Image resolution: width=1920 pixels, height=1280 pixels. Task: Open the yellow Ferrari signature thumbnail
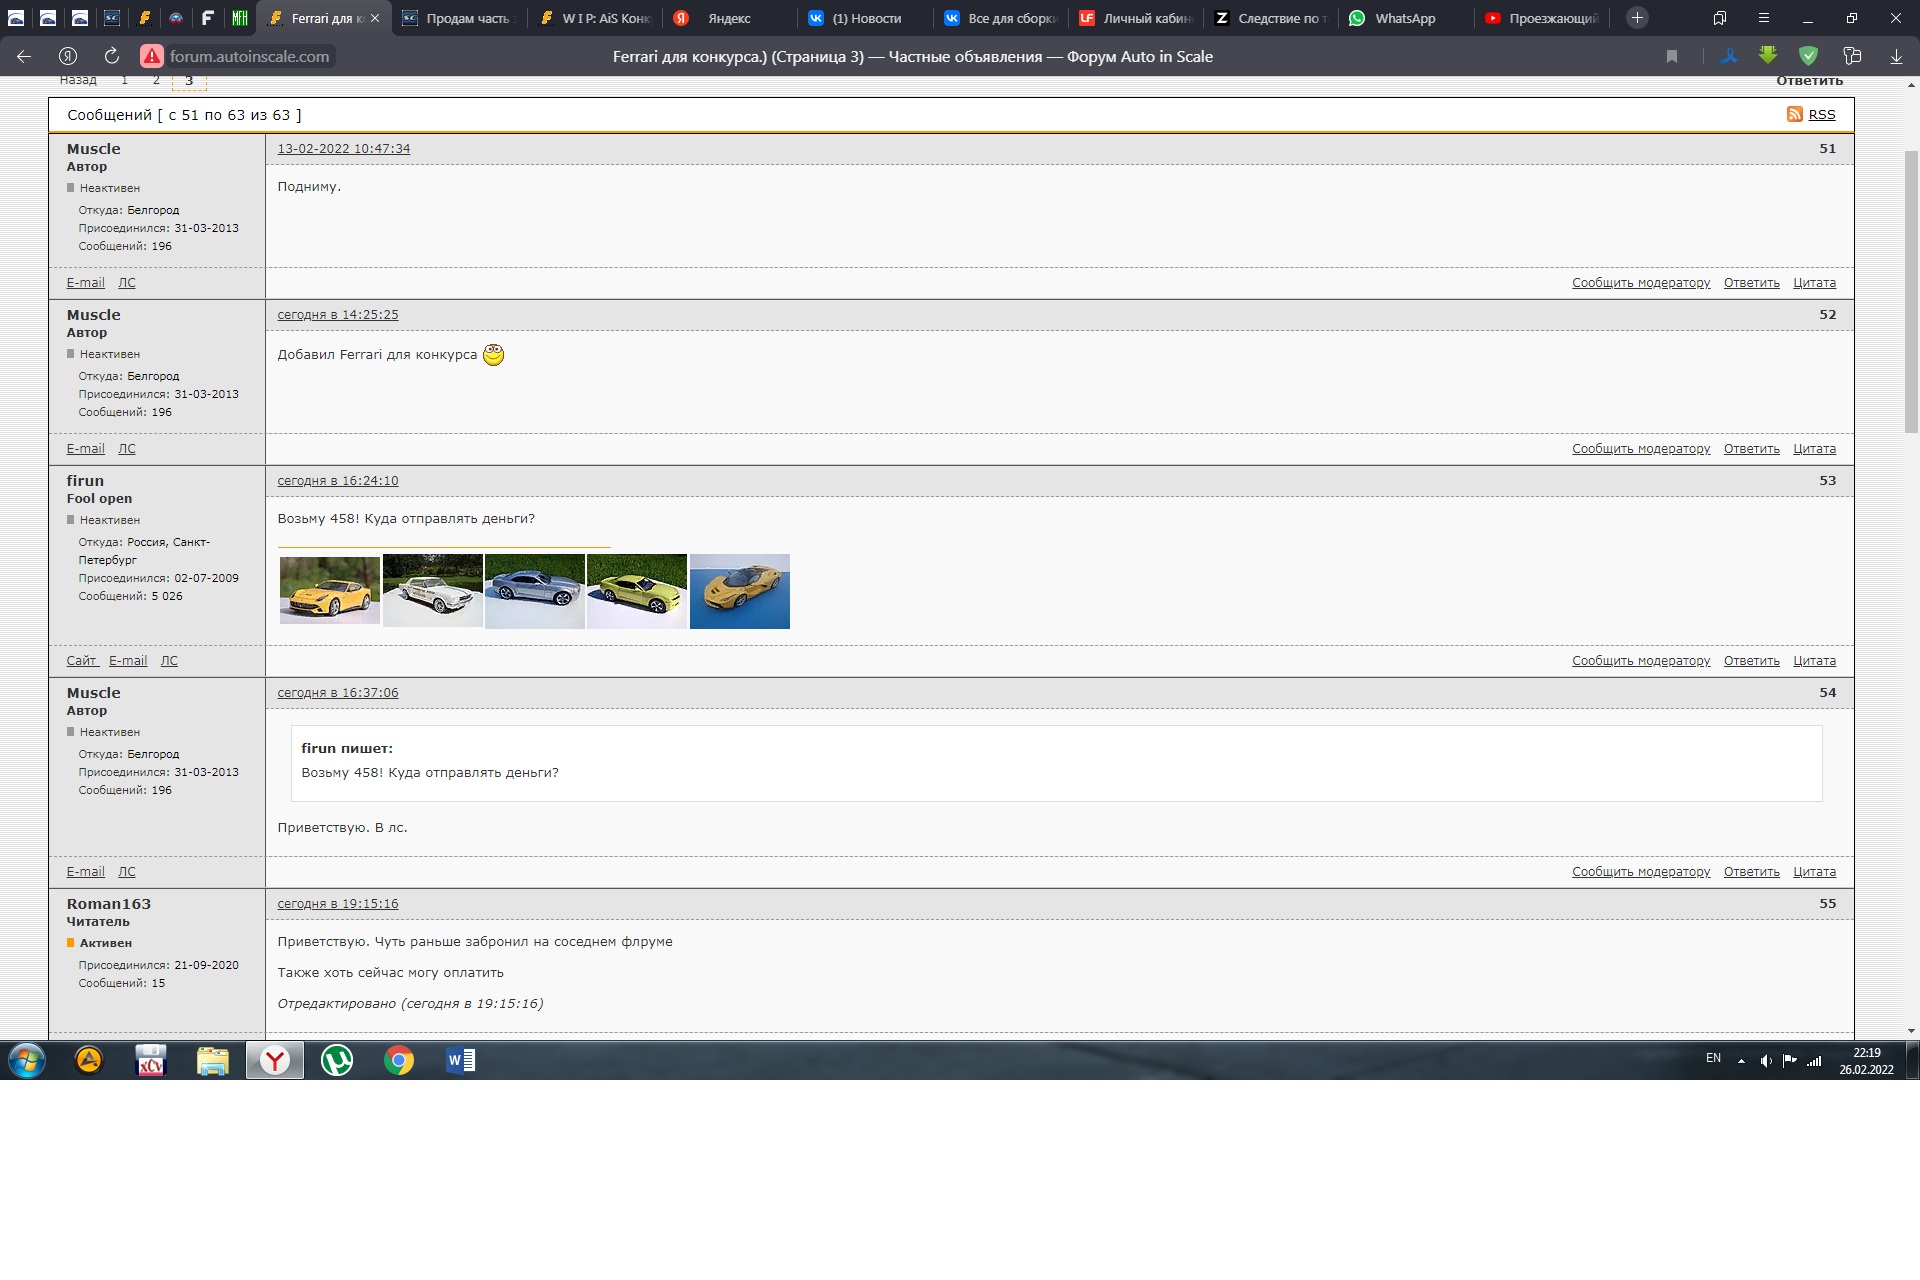pyautogui.click(x=330, y=590)
